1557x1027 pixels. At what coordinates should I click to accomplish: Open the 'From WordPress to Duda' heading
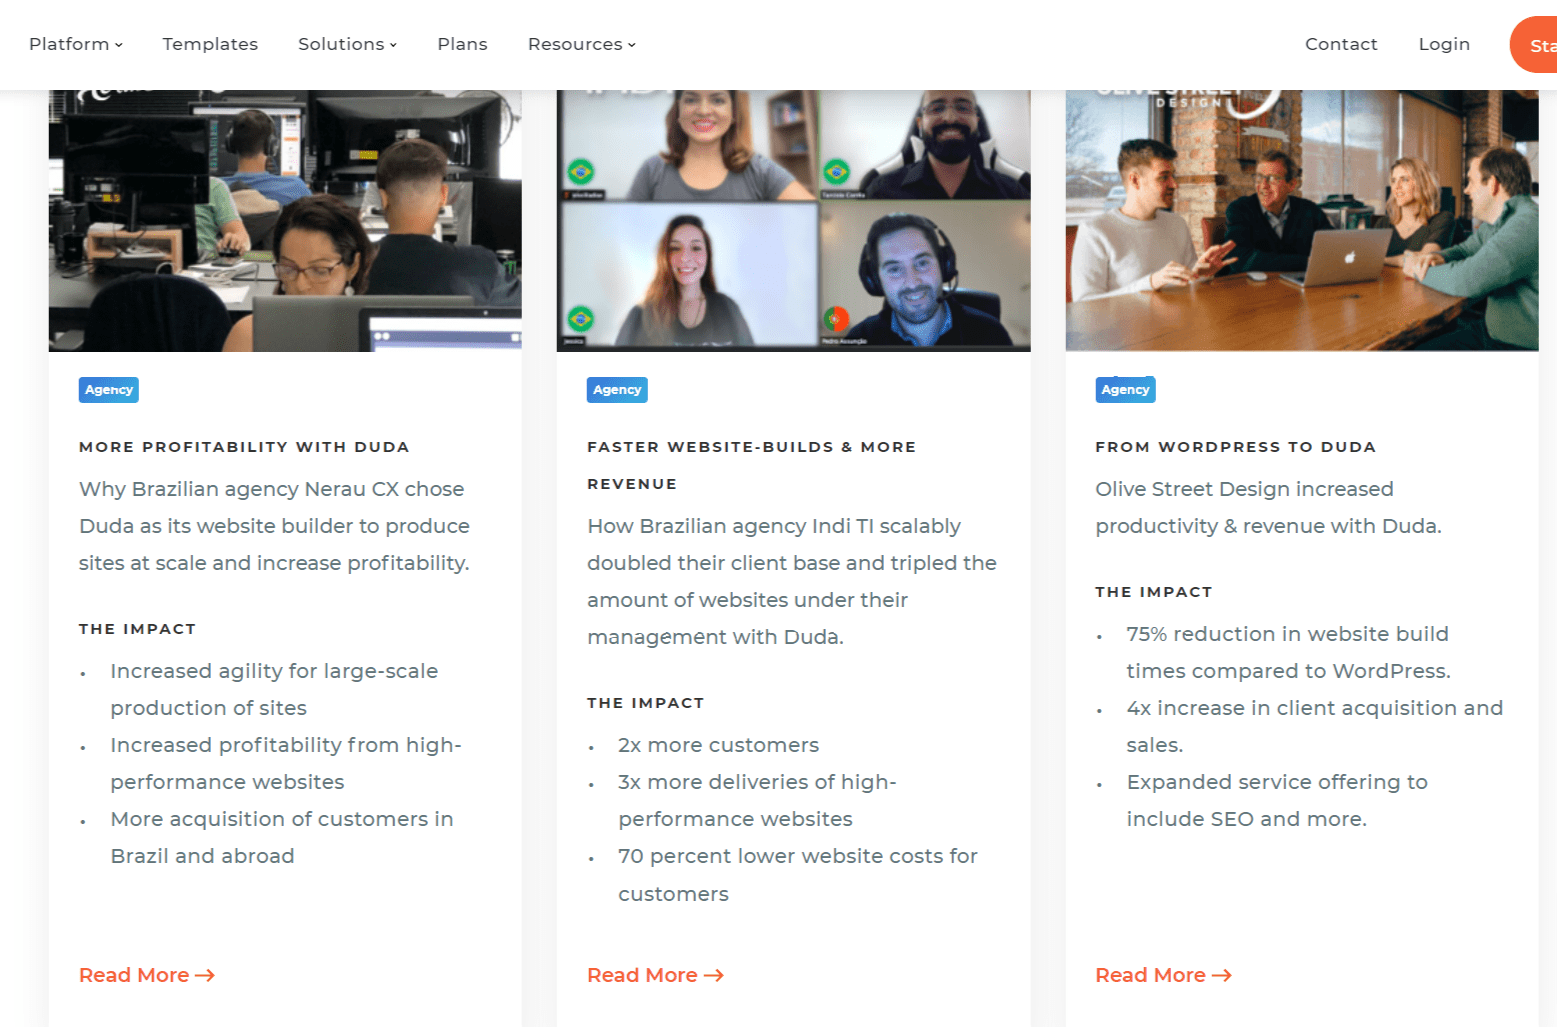(1236, 447)
